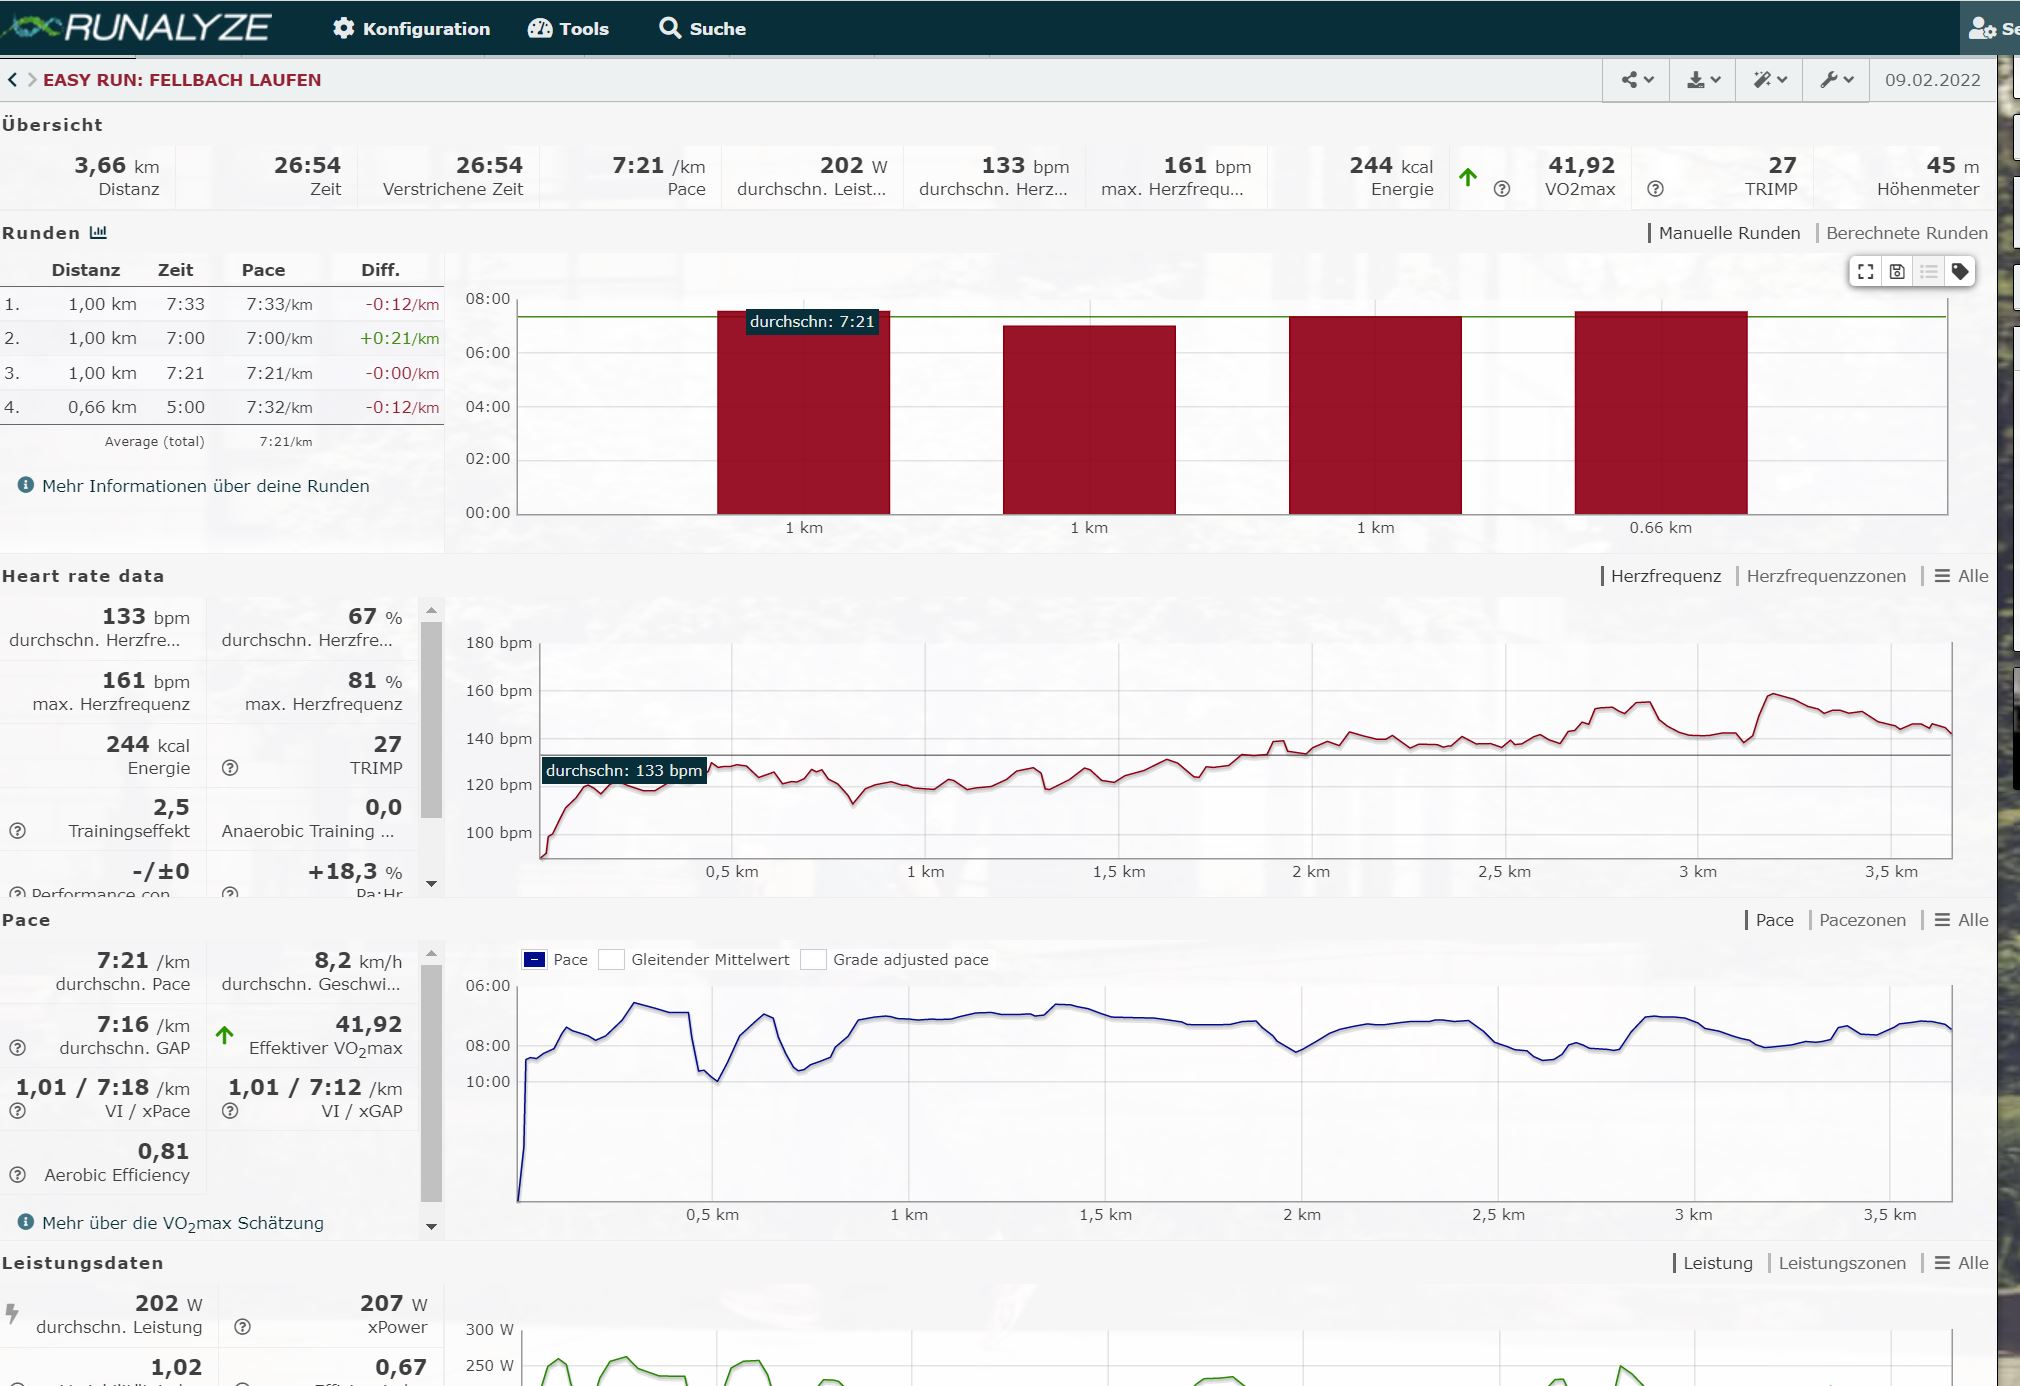This screenshot has width=2020, height=1386.
Task: Go to previous activity with left chevron
Action: (12, 80)
